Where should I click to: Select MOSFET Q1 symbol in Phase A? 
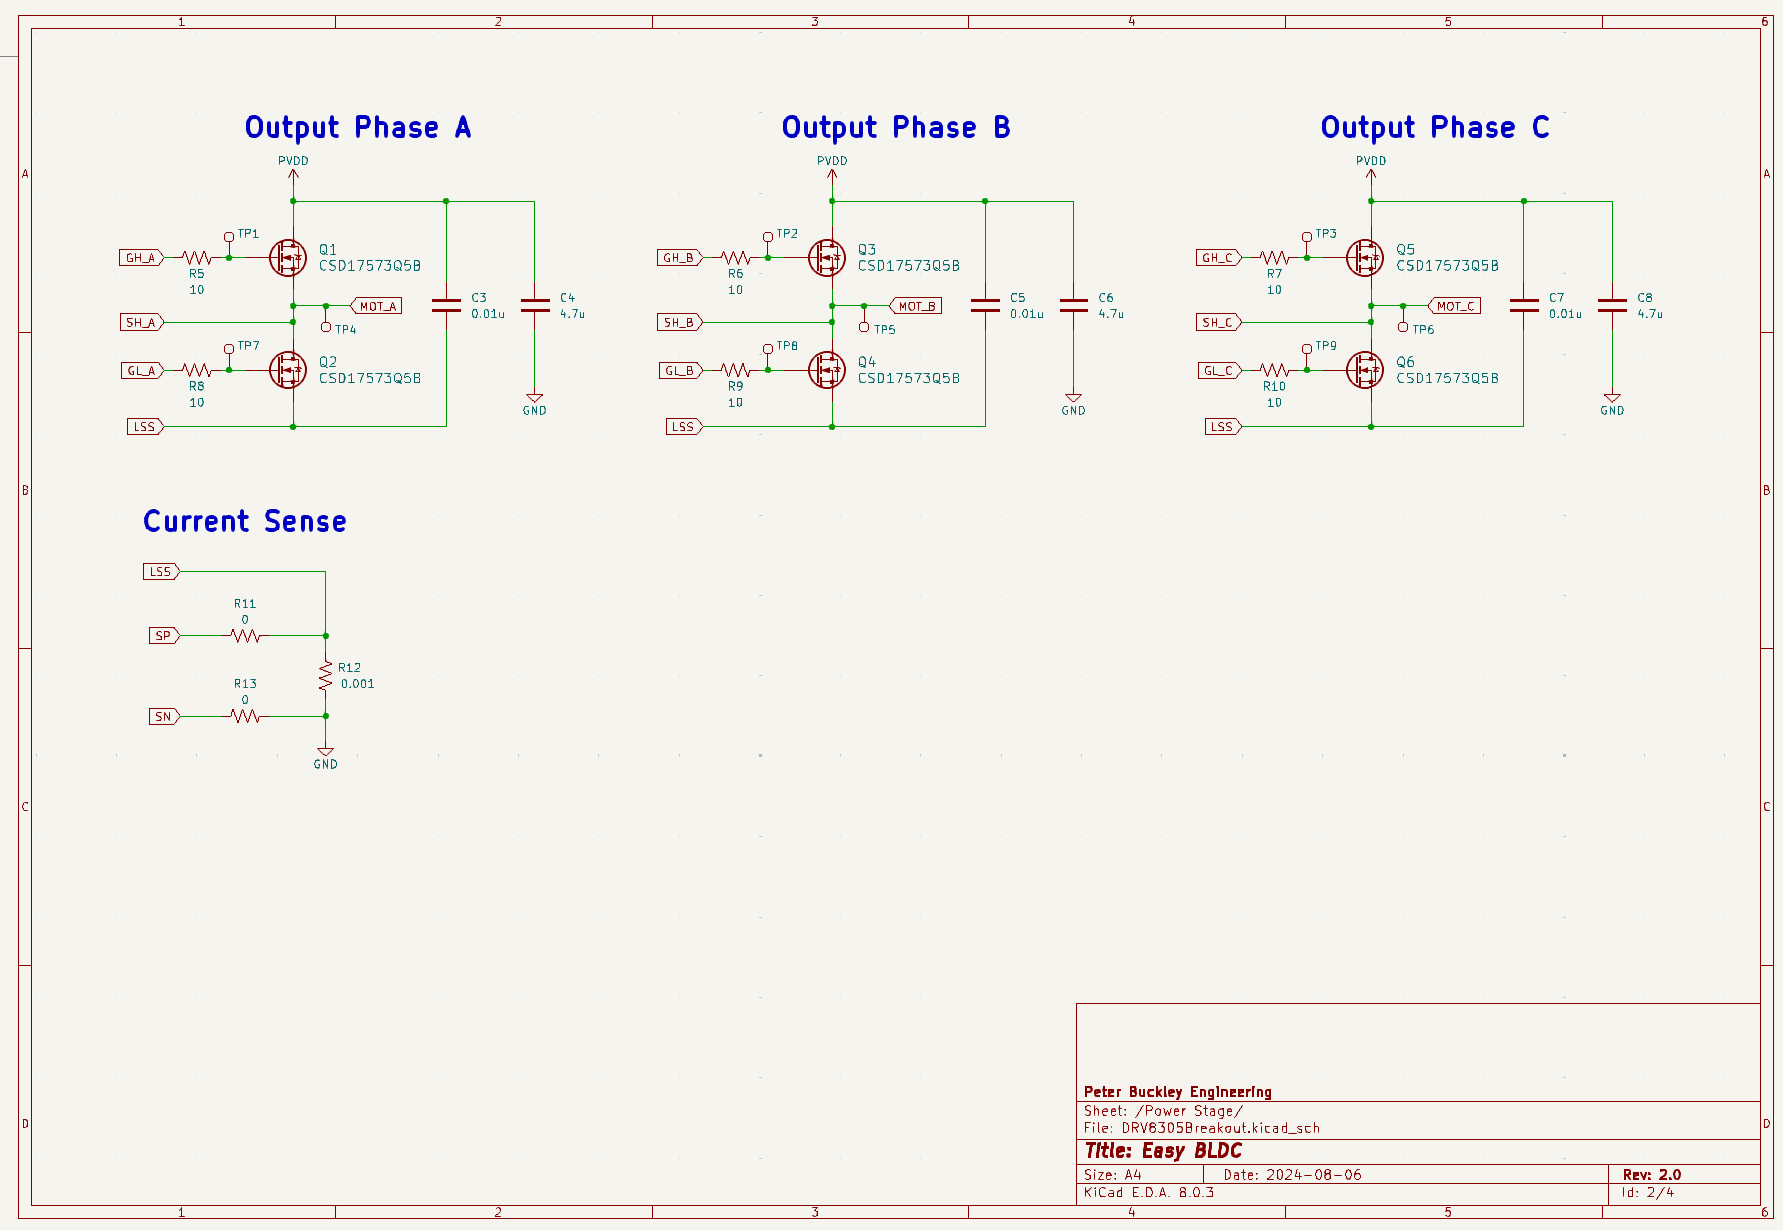(x=288, y=258)
